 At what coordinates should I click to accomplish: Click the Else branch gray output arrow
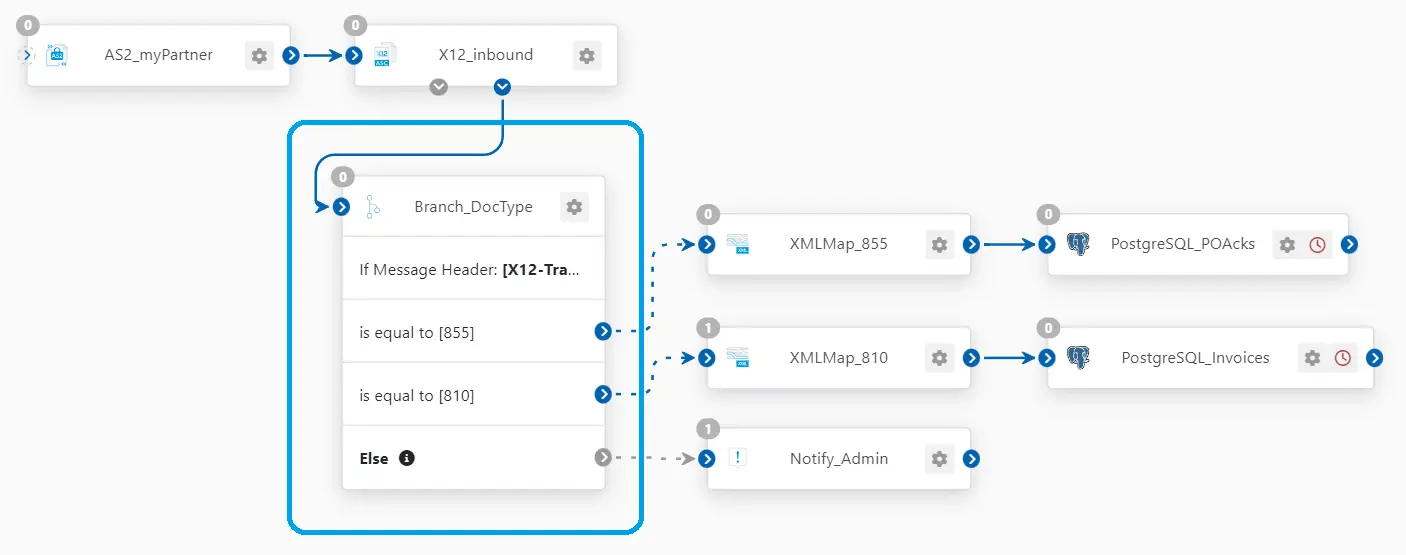[x=602, y=458]
